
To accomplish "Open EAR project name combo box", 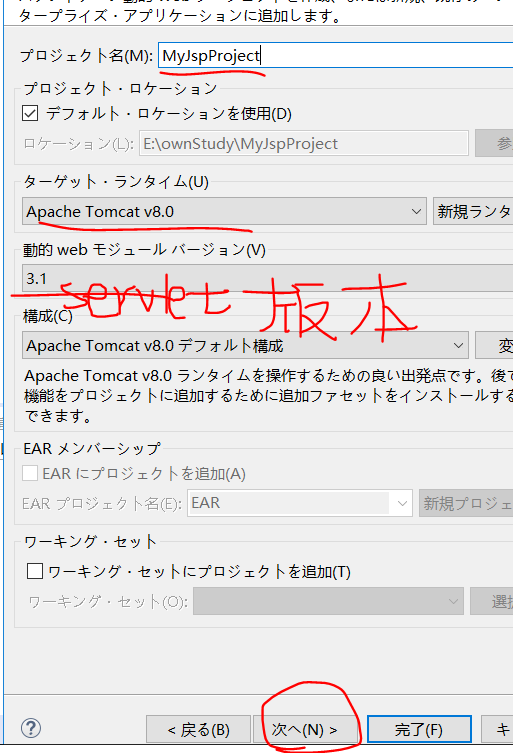I will click(x=300, y=503).
